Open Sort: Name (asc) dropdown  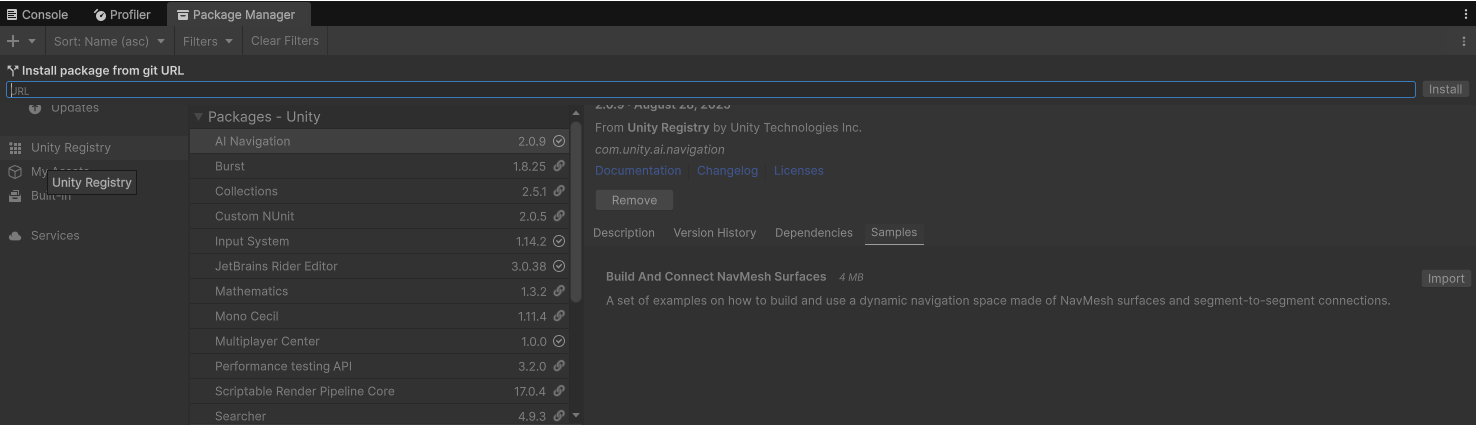point(109,41)
